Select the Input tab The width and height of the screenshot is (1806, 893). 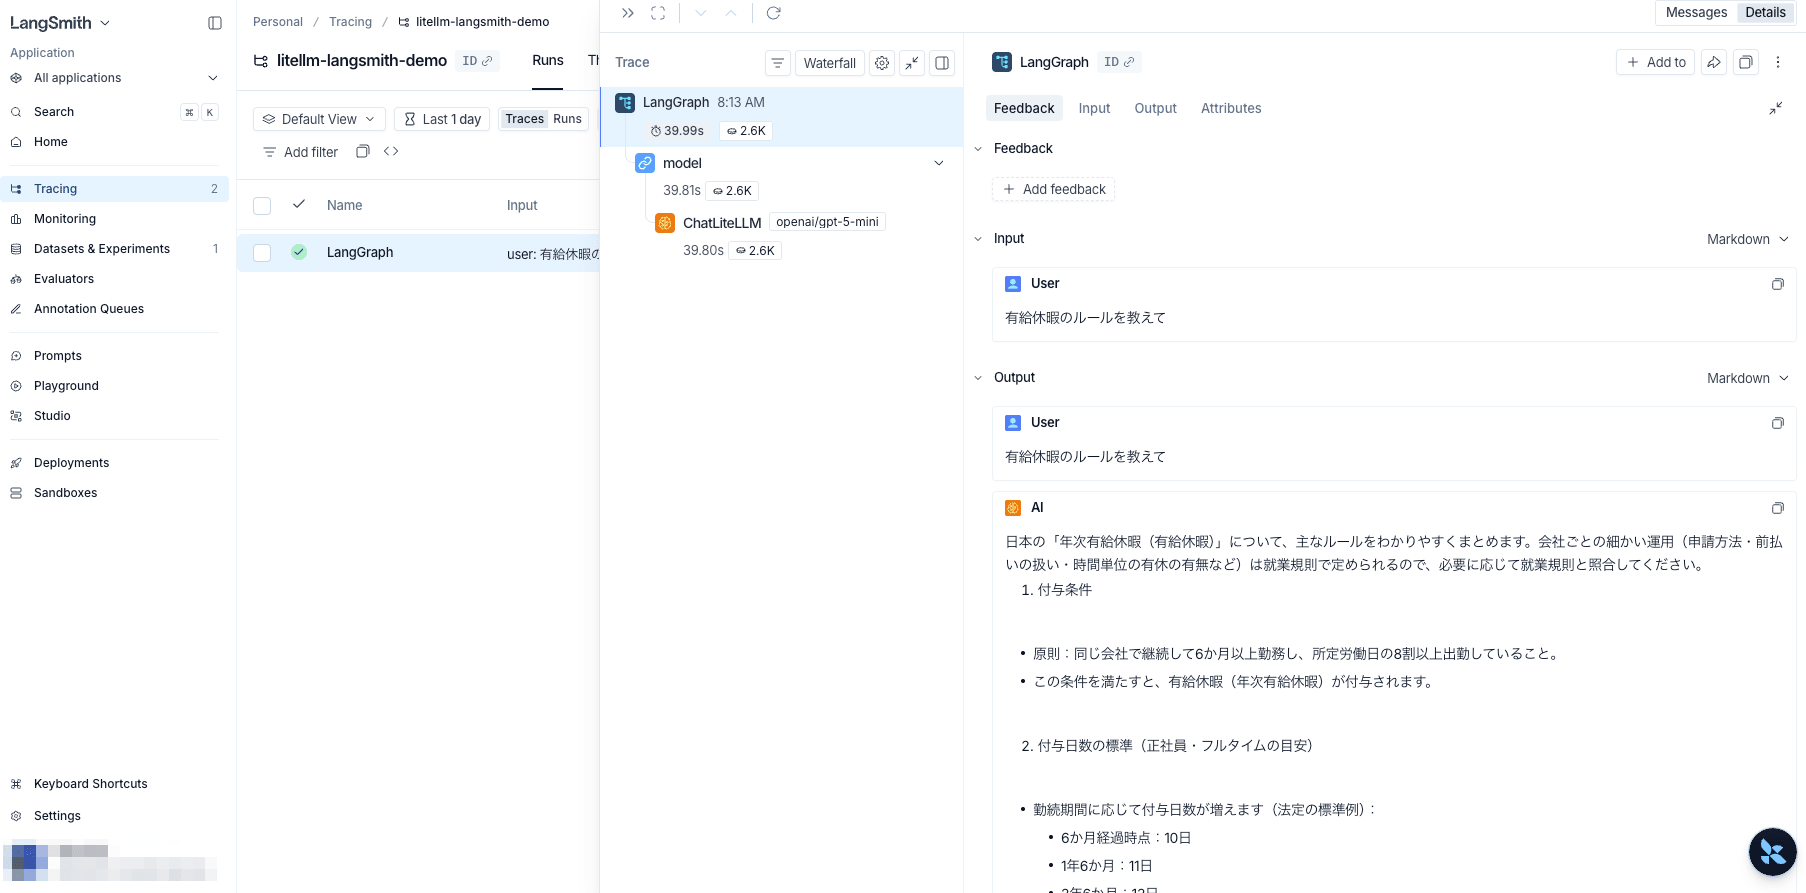click(1094, 108)
